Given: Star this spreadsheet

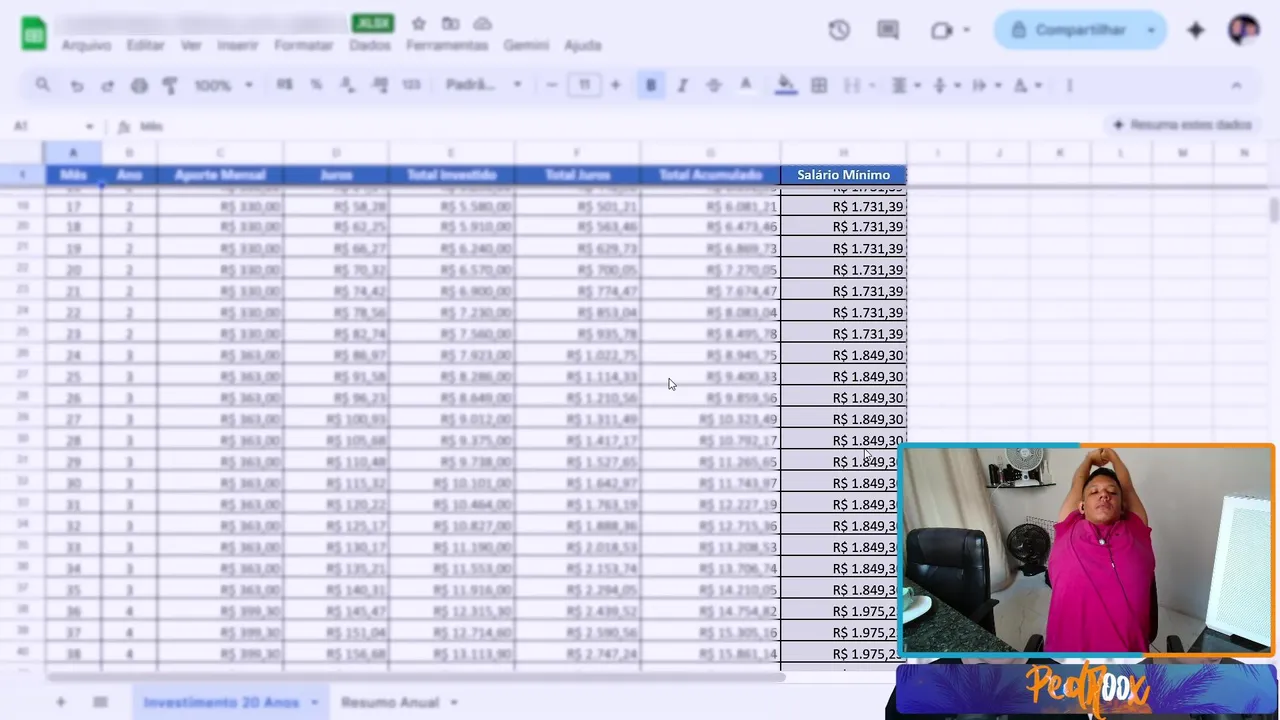Looking at the screenshot, I should (x=419, y=24).
